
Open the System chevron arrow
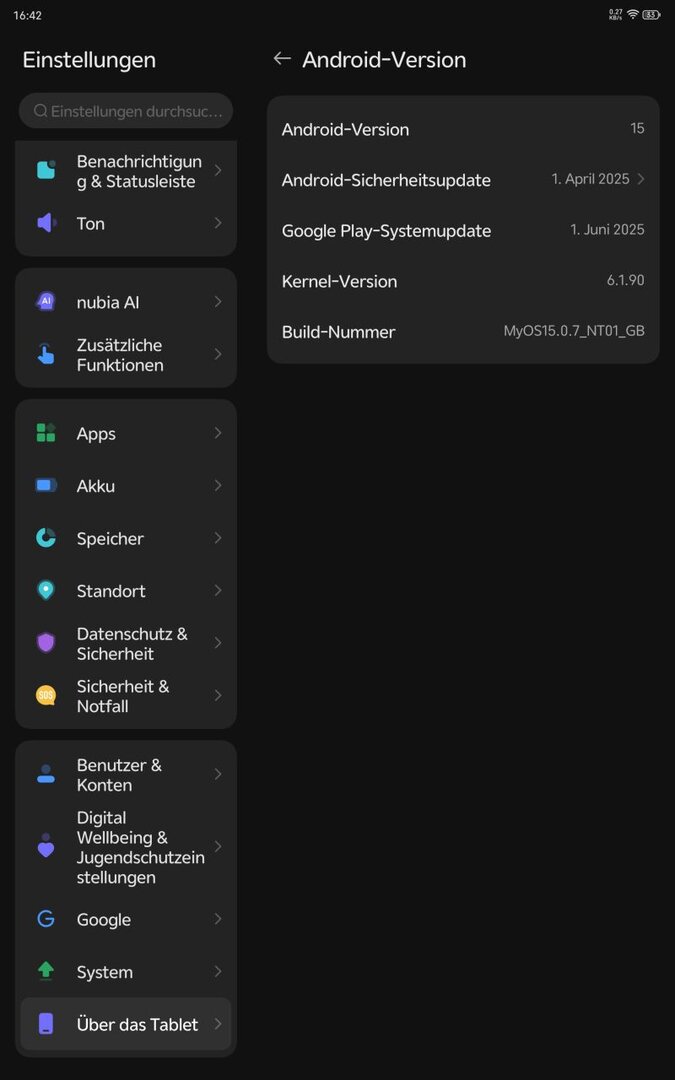(x=217, y=972)
